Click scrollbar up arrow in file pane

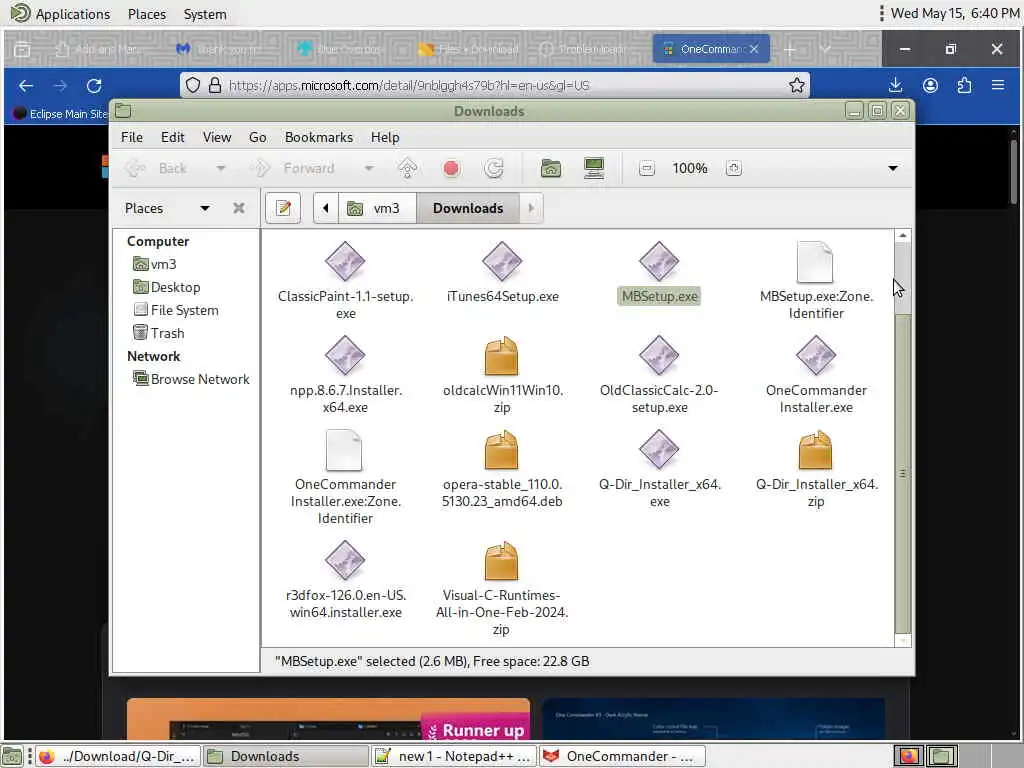903,235
